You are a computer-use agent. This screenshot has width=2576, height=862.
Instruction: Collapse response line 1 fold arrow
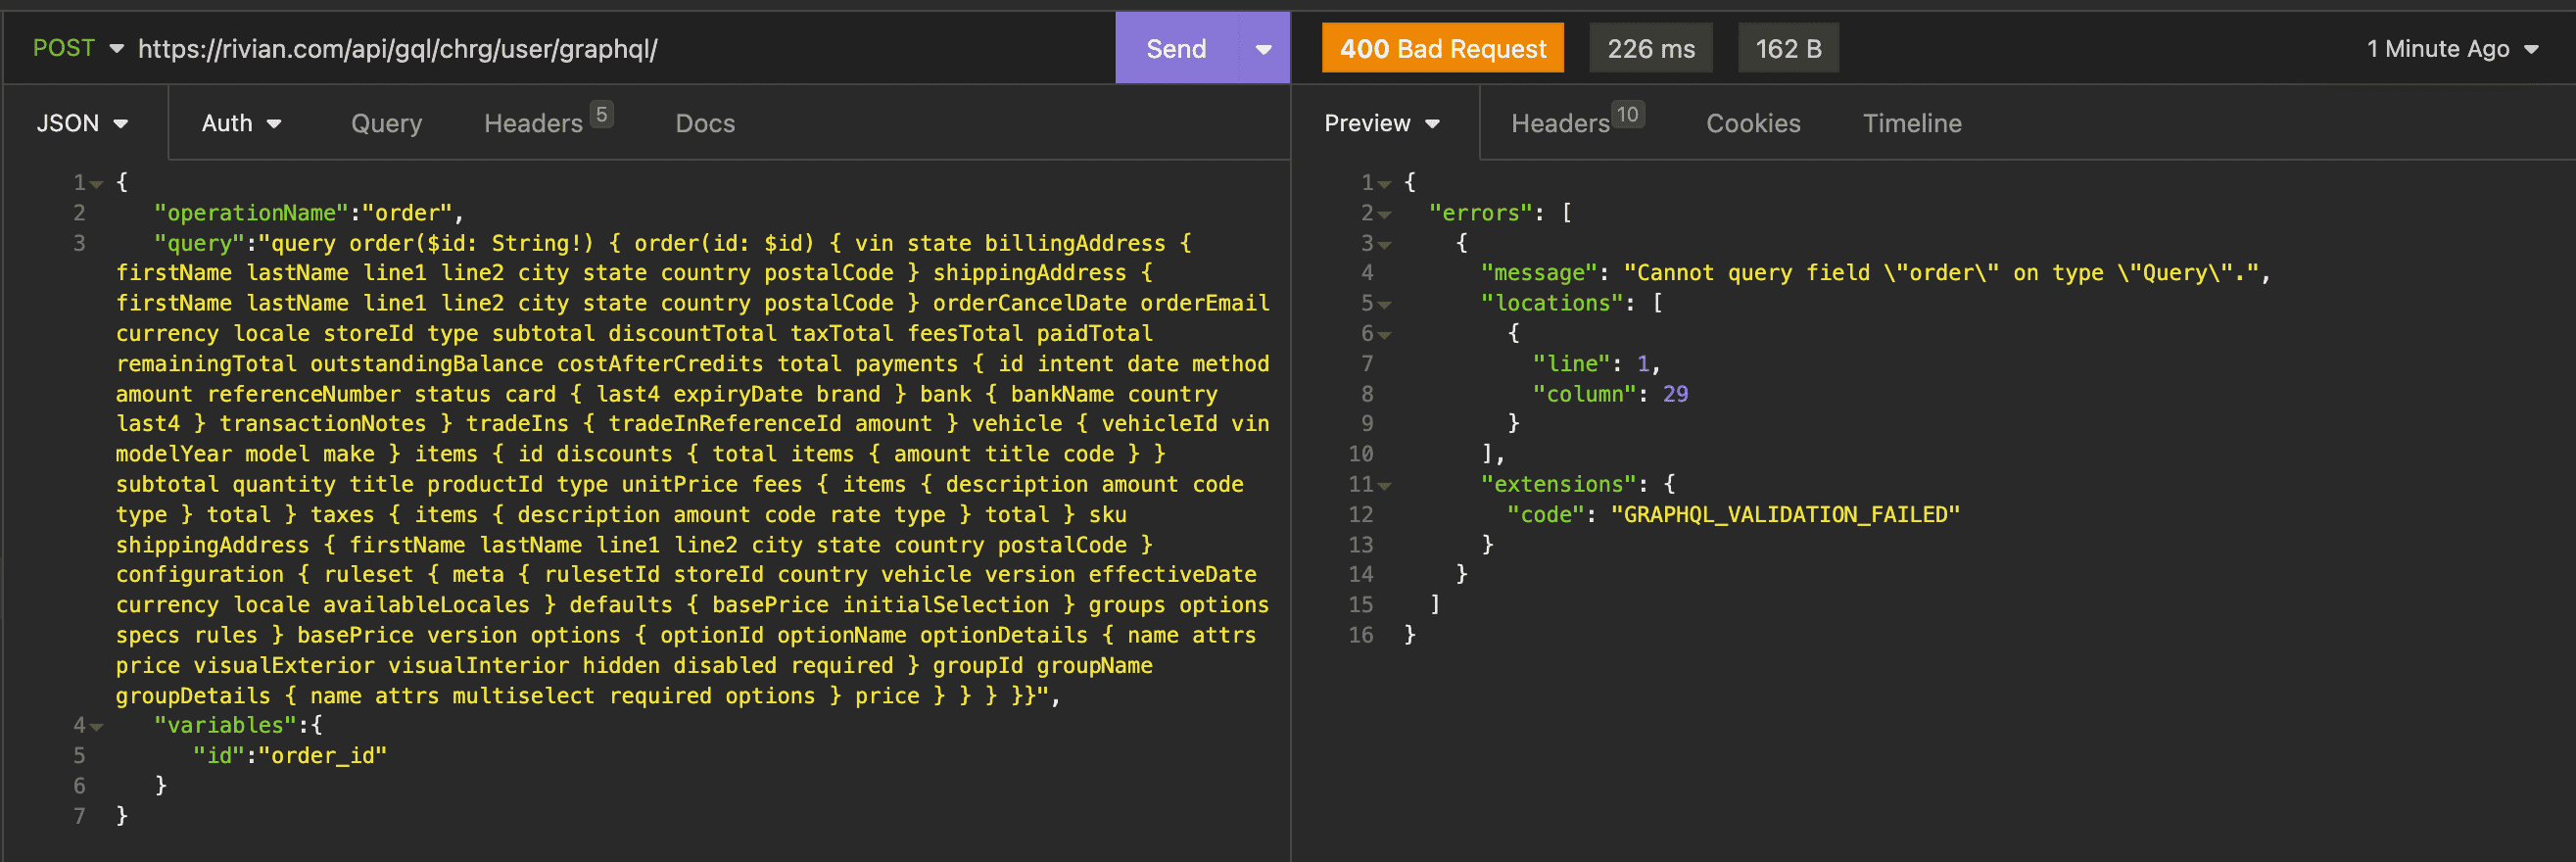click(x=1385, y=184)
